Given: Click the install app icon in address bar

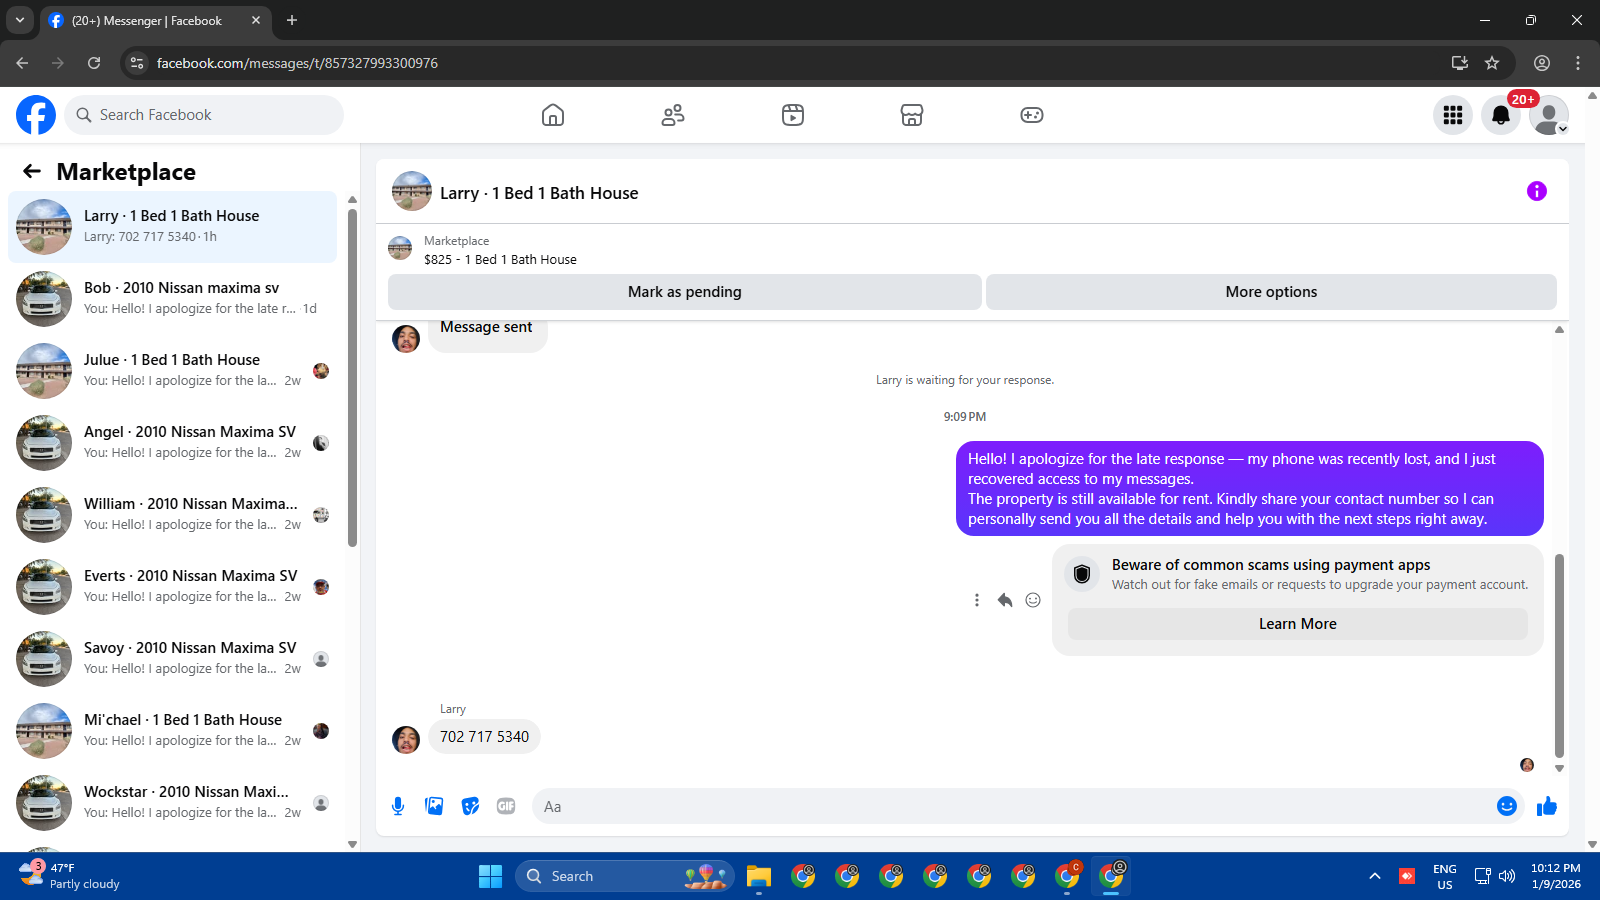Looking at the screenshot, I should (1460, 63).
